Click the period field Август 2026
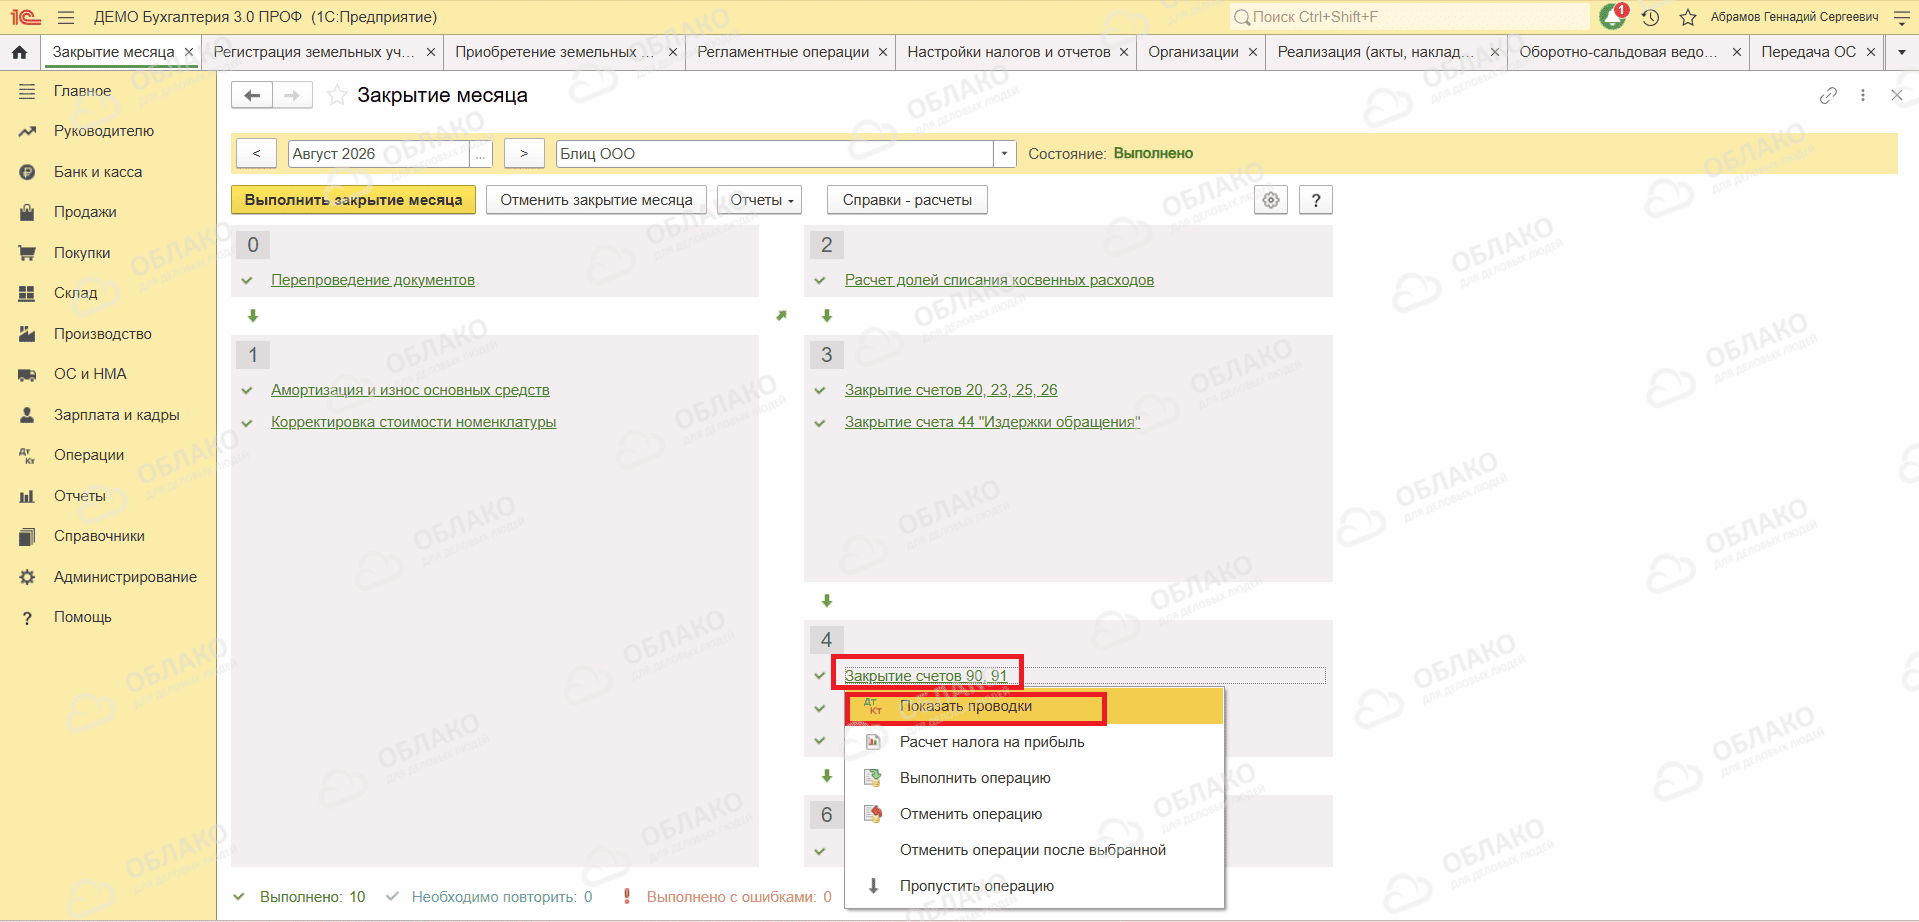The image size is (1919, 922). coord(379,154)
